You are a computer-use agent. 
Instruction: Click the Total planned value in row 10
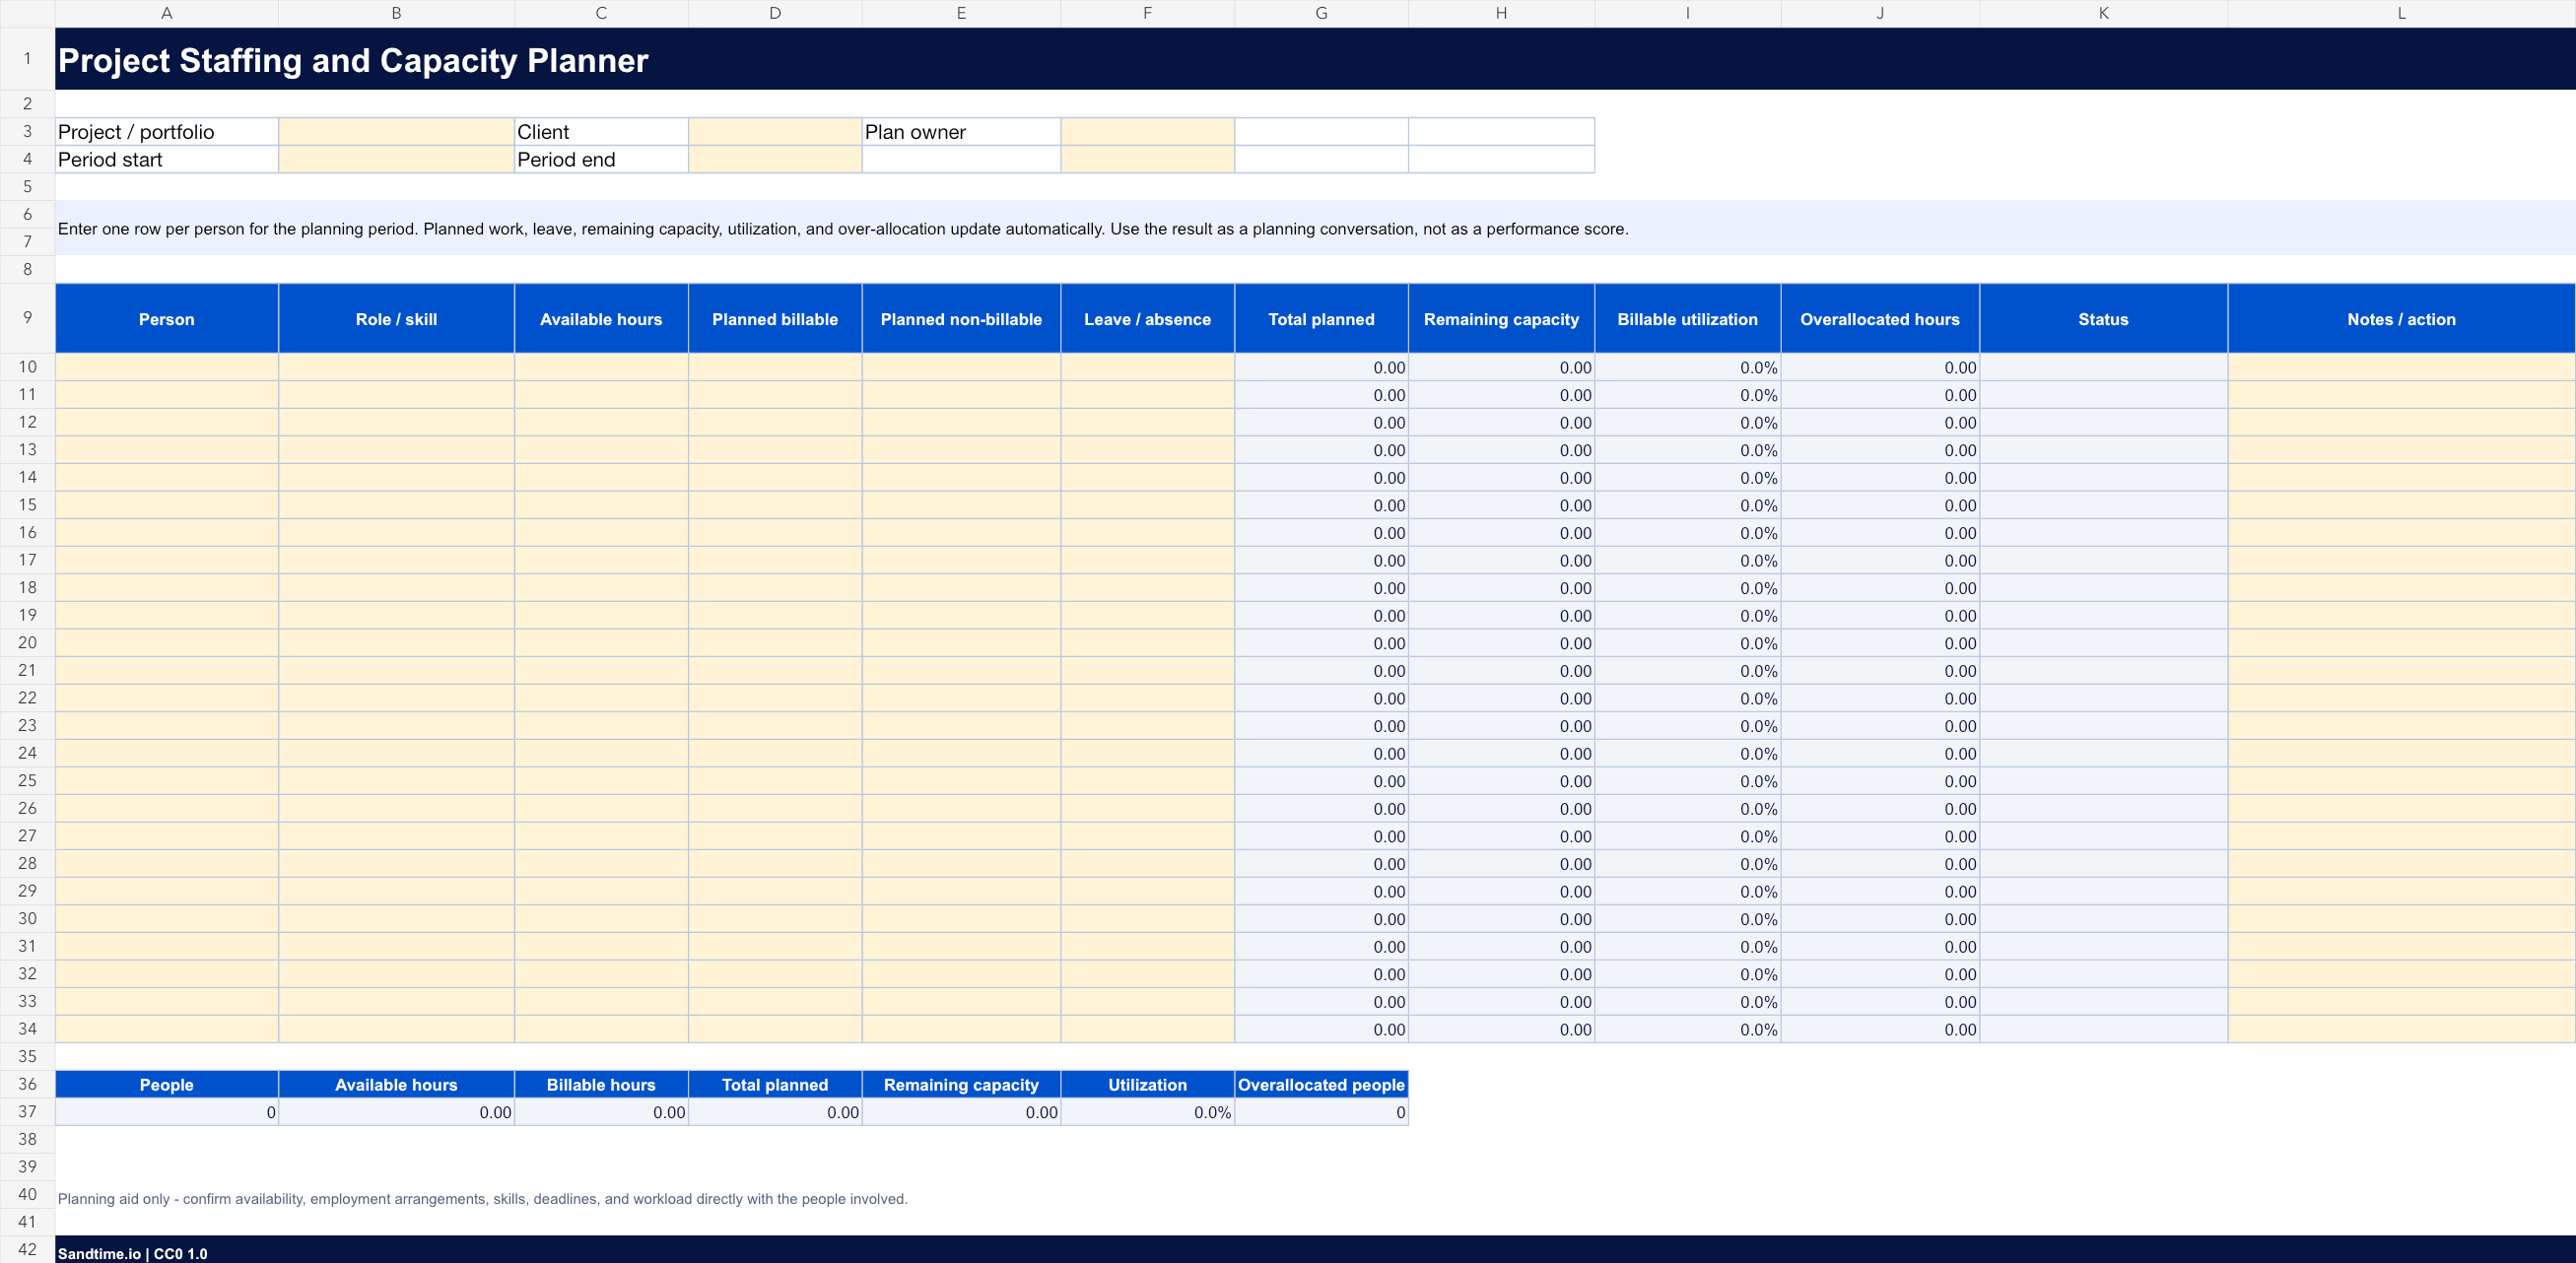point(1321,367)
